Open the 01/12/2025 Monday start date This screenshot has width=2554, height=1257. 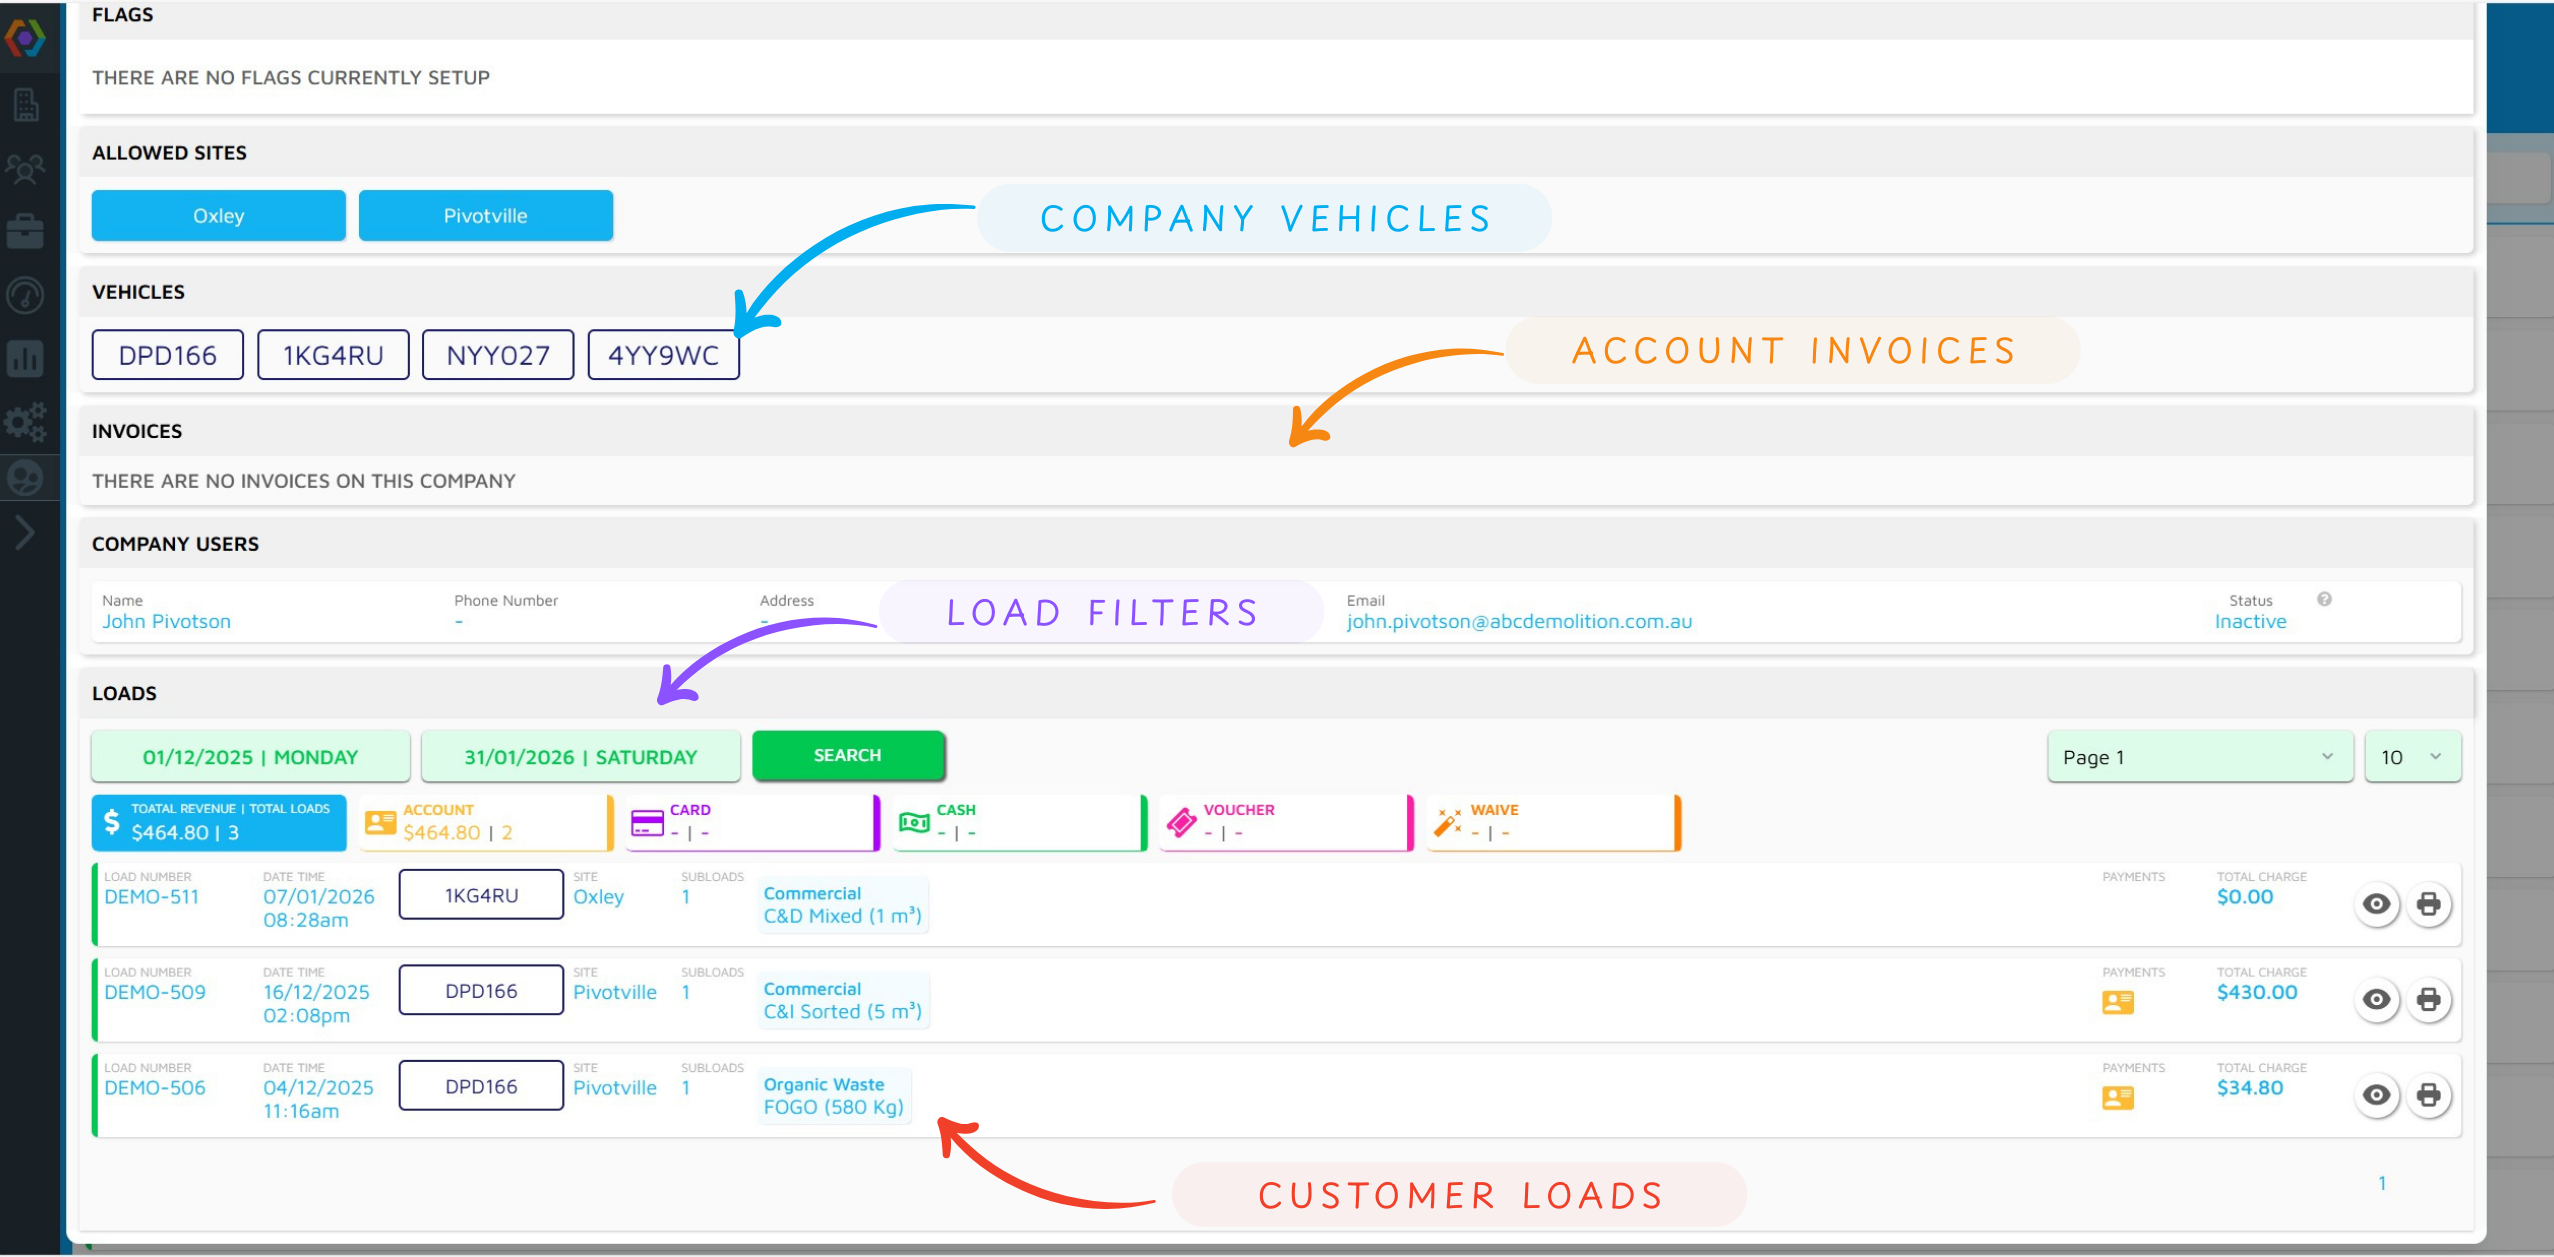coord(250,757)
